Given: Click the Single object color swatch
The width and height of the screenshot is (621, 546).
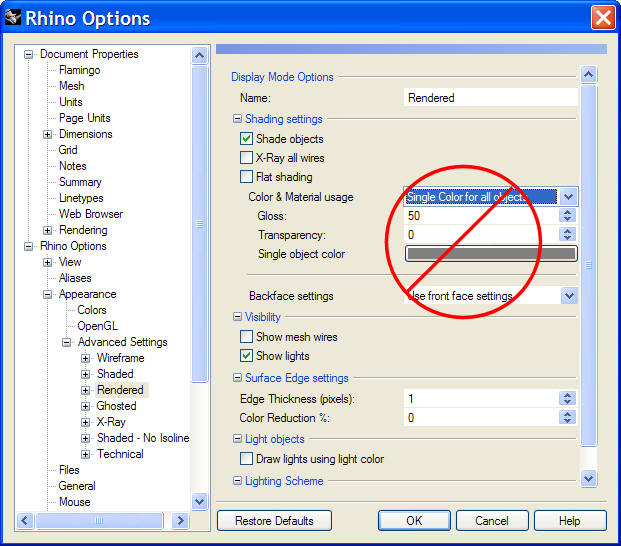Looking at the screenshot, I should click(490, 254).
